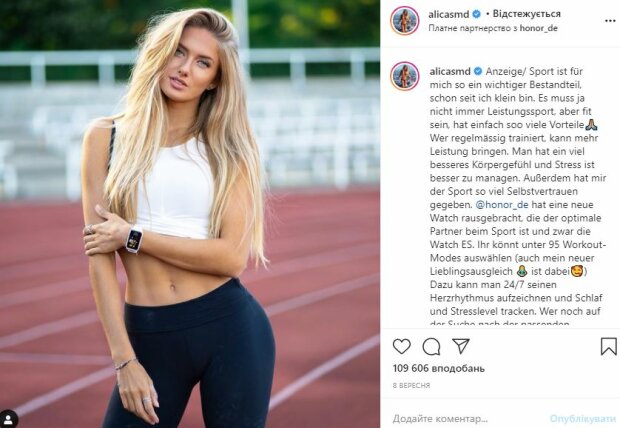Open the 8 вересня post date

(411, 385)
